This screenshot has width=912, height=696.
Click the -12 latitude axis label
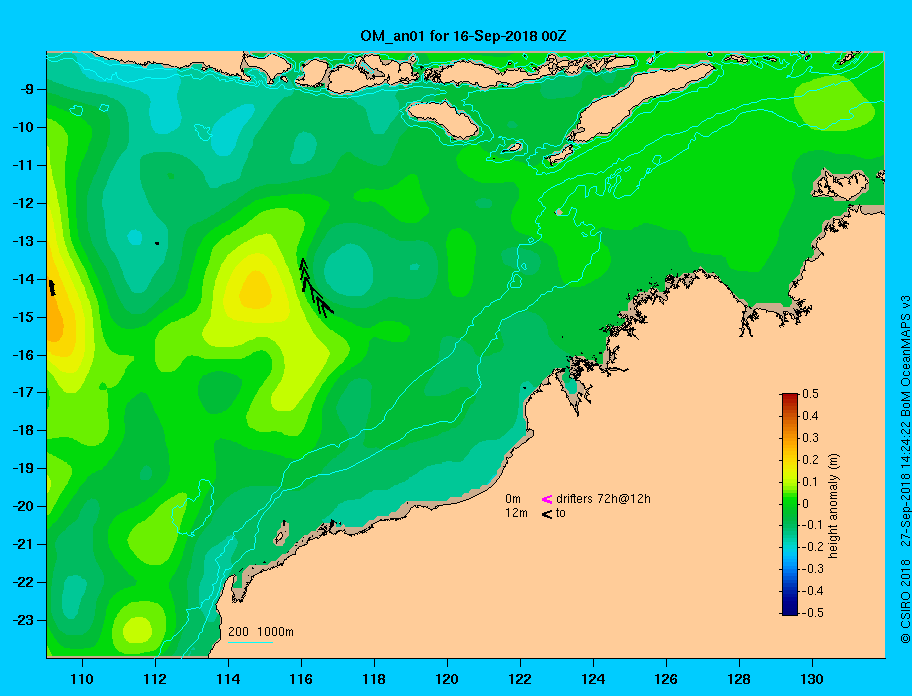[24, 204]
